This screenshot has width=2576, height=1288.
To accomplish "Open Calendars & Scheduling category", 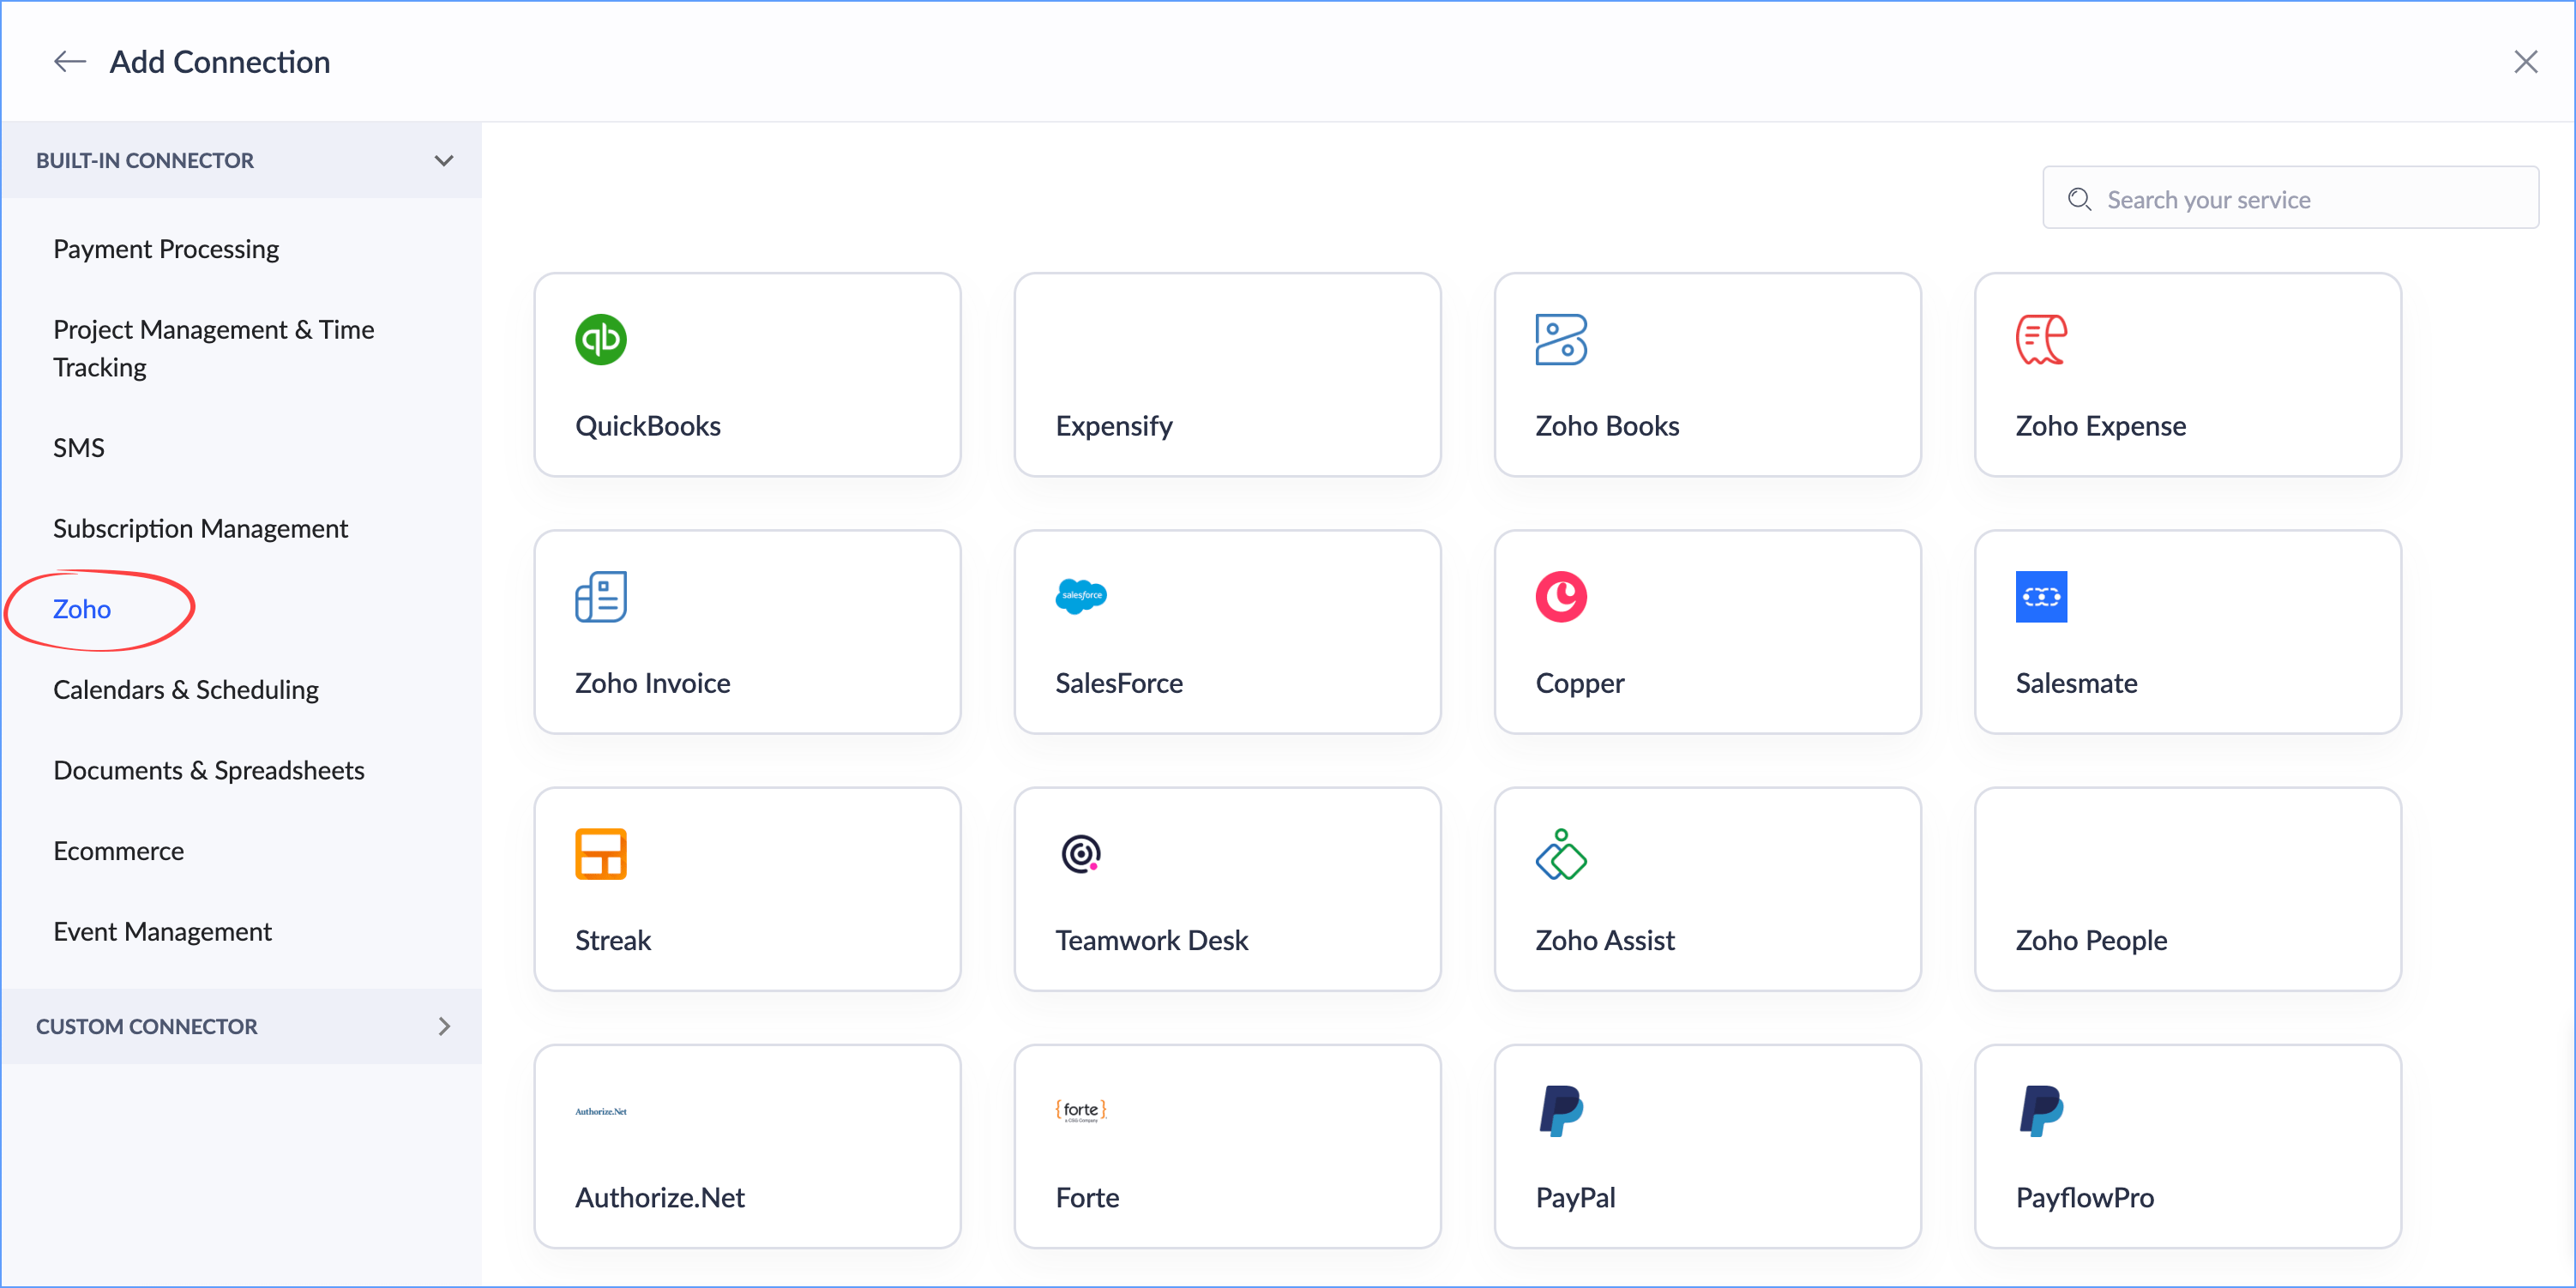I will coord(186,689).
